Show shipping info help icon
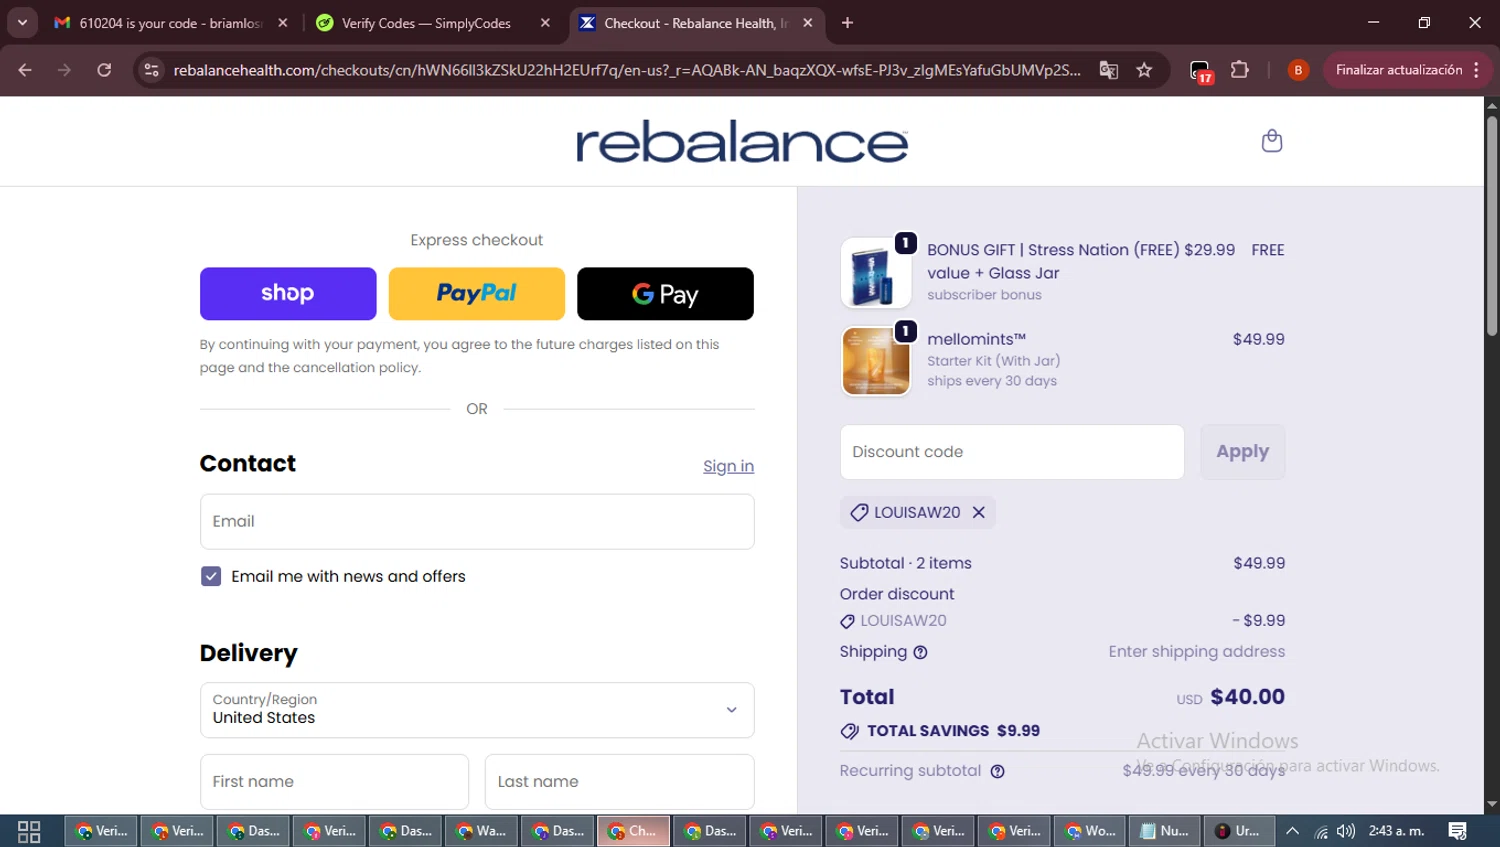Viewport: 1500px width, 847px height. pyautogui.click(x=920, y=652)
